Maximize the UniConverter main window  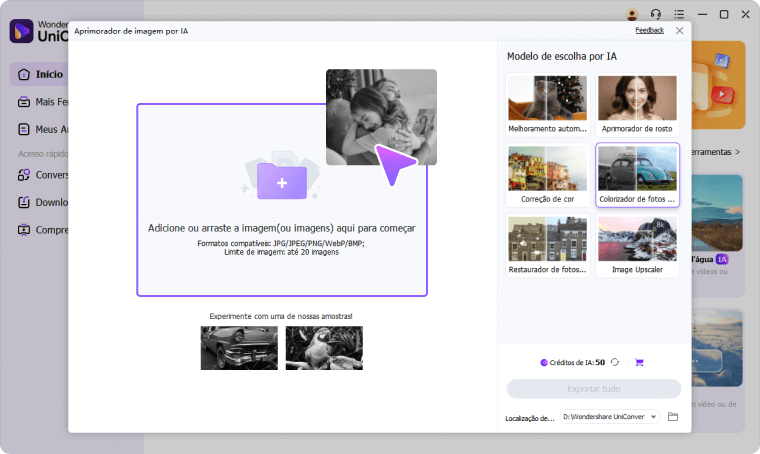[x=724, y=15]
